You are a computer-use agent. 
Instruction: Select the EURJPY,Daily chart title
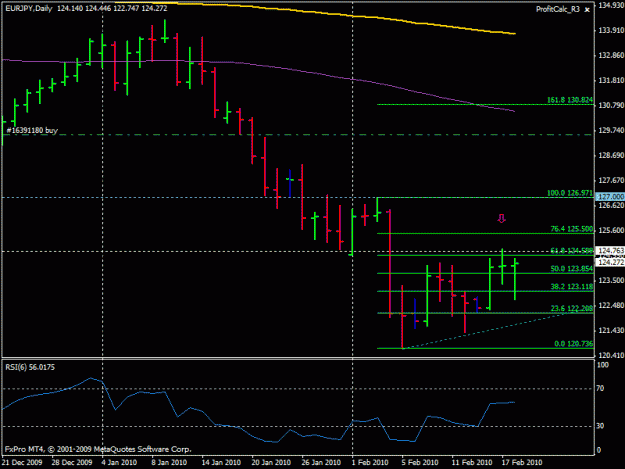pyautogui.click(x=29, y=8)
